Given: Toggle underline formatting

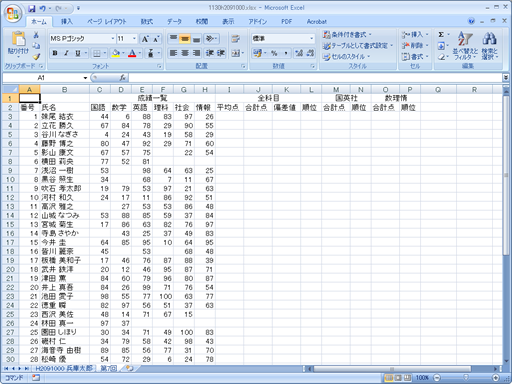Looking at the screenshot, I should click(78, 53).
